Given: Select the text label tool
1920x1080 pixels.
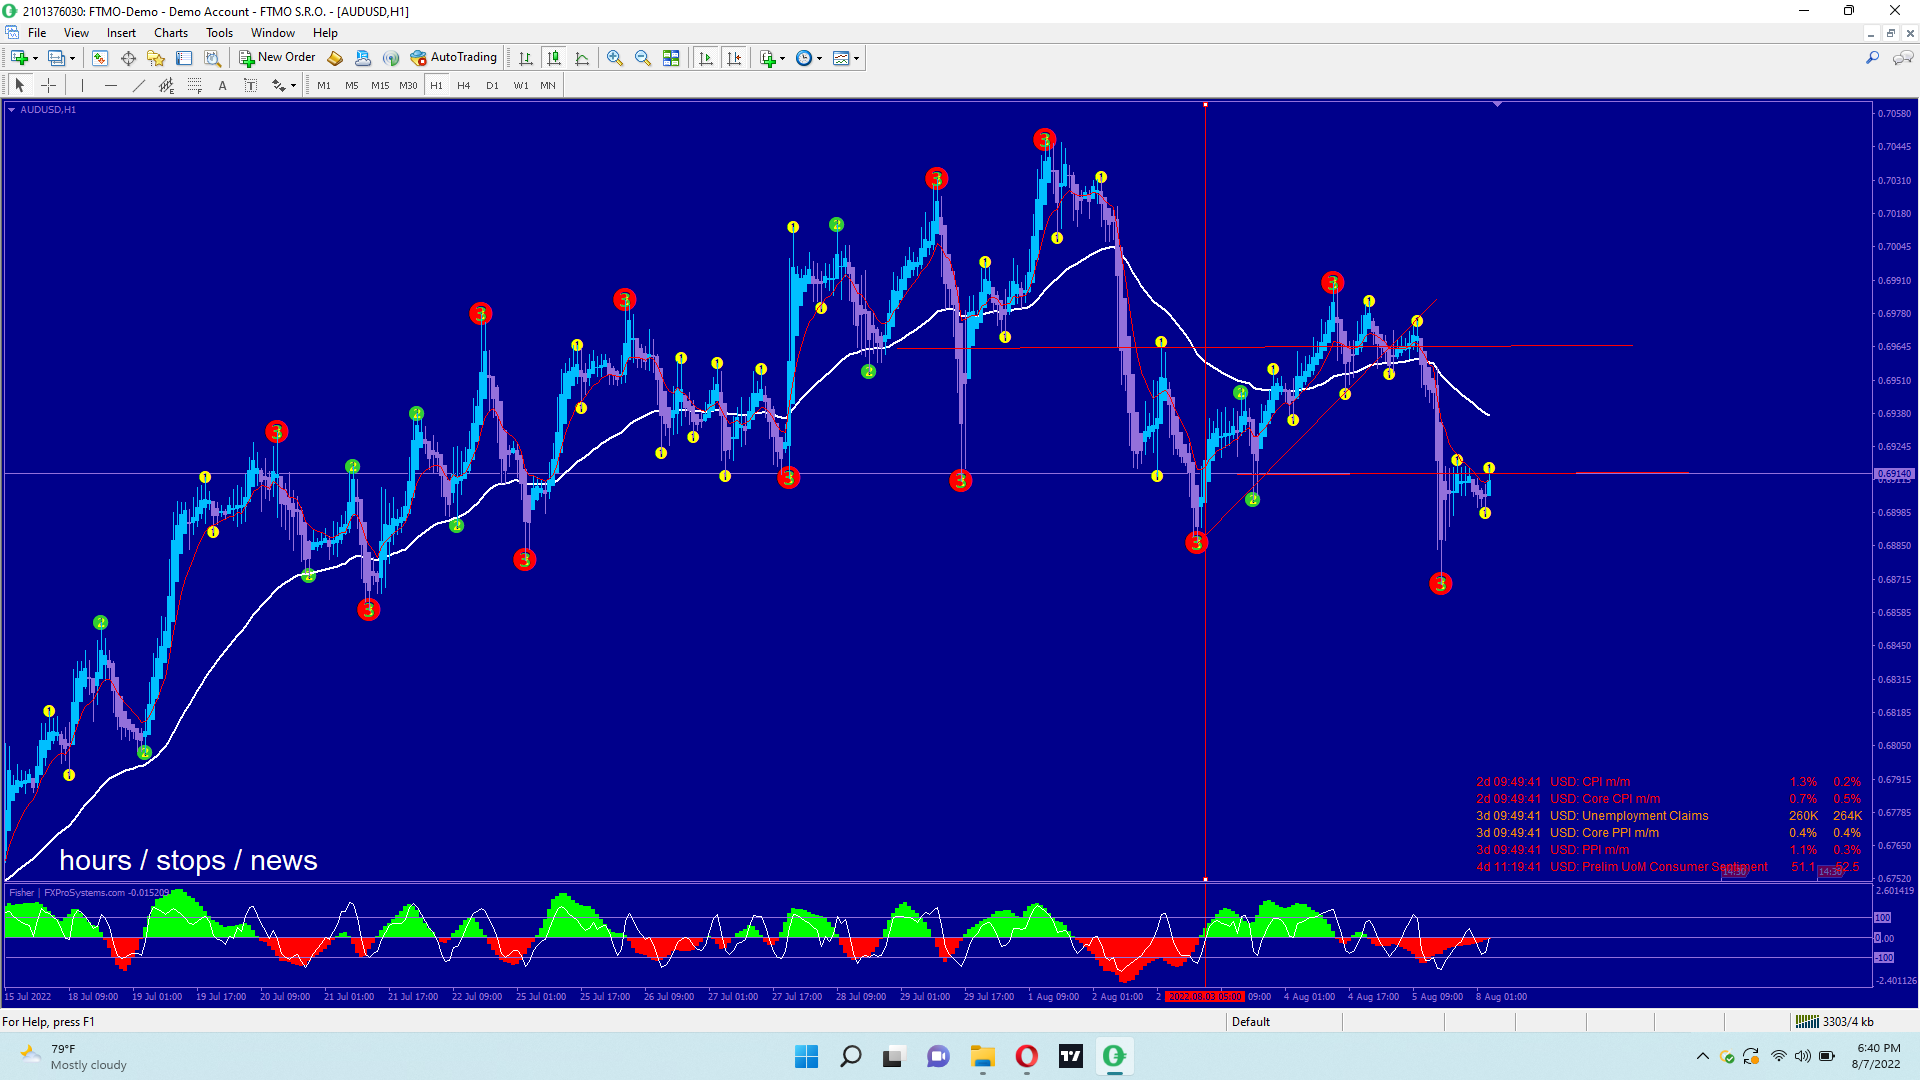Looking at the screenshot, I should click(x=250, y=86).
